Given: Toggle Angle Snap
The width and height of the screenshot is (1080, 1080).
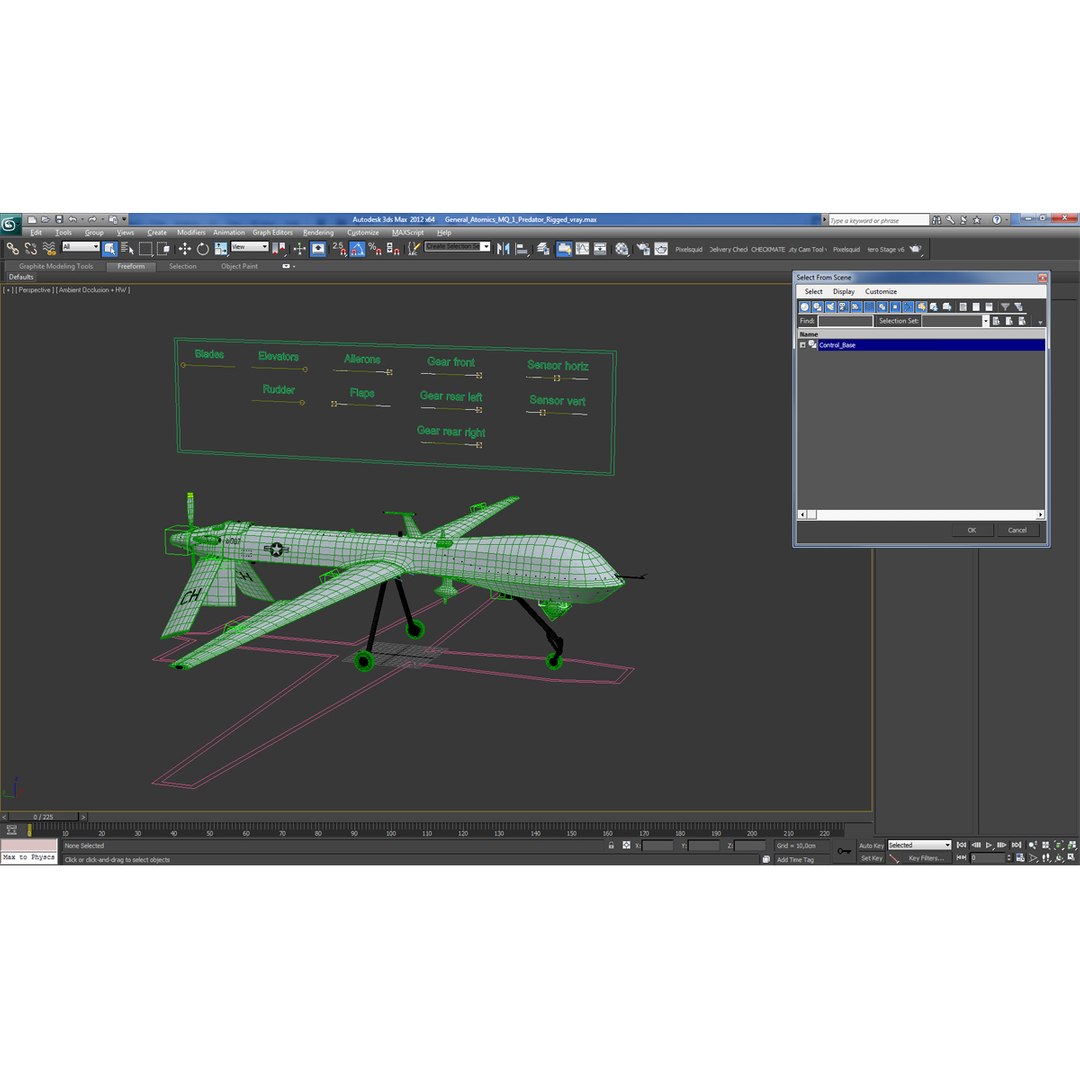Looking at the screenshot, I should point(357,249).
